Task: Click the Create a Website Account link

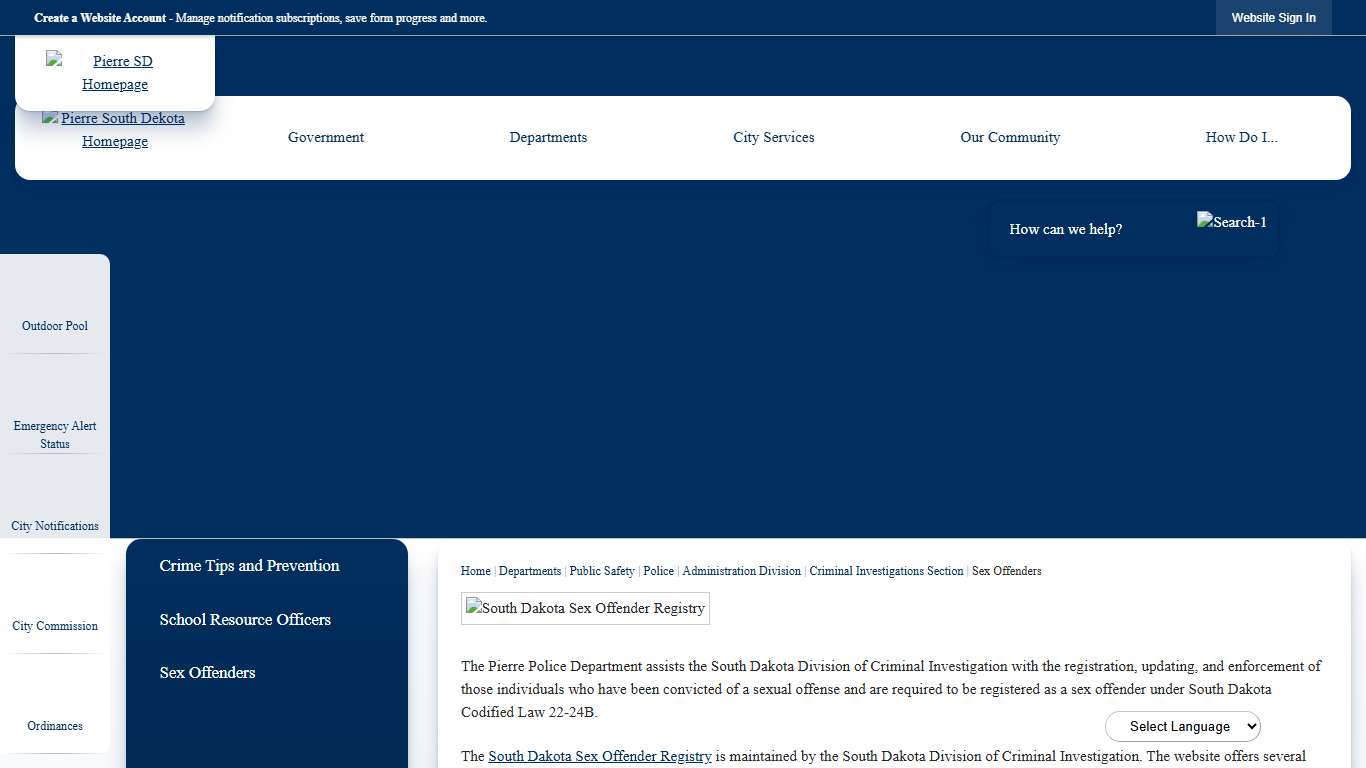Action: tap(100, 18)
